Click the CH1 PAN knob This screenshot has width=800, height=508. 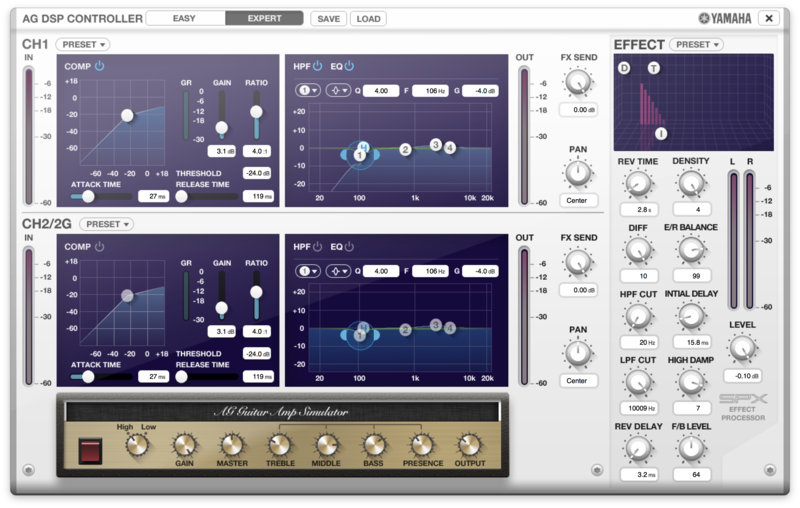pyautogui.click(x=578, y=172)
